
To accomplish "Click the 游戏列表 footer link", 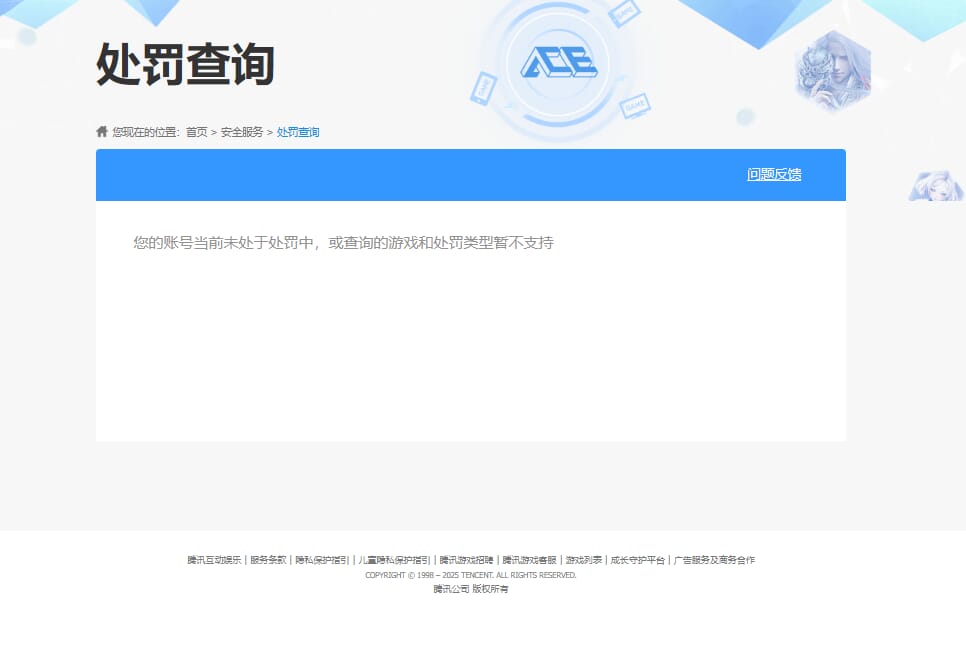I will click(x=583, y=560).
